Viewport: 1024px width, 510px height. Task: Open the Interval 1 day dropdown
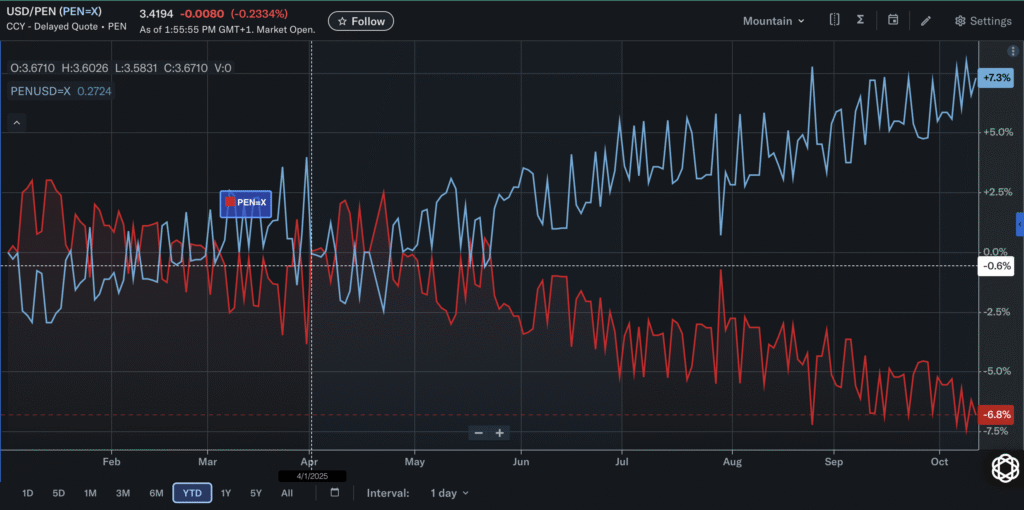click(x=449, y=493)
